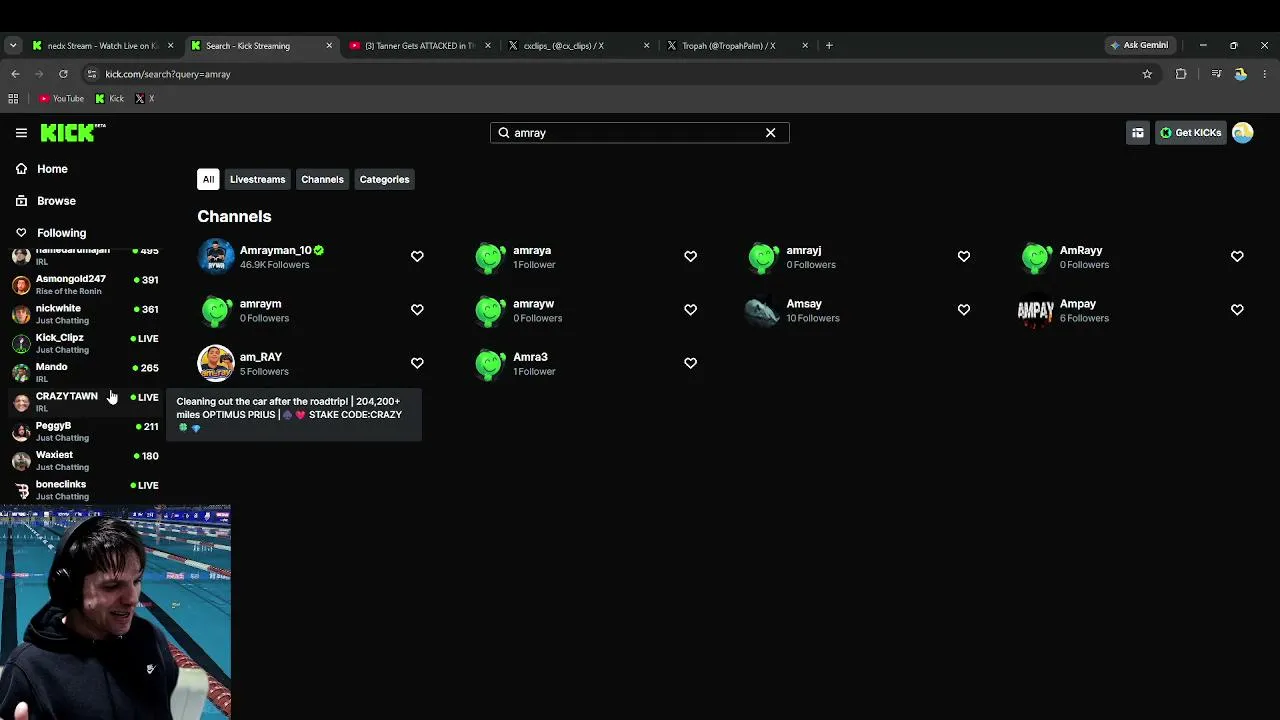This screenshot has height=720, width=1280.
Task: Toggle follow heart for amrayw
Action: (690, 310)
